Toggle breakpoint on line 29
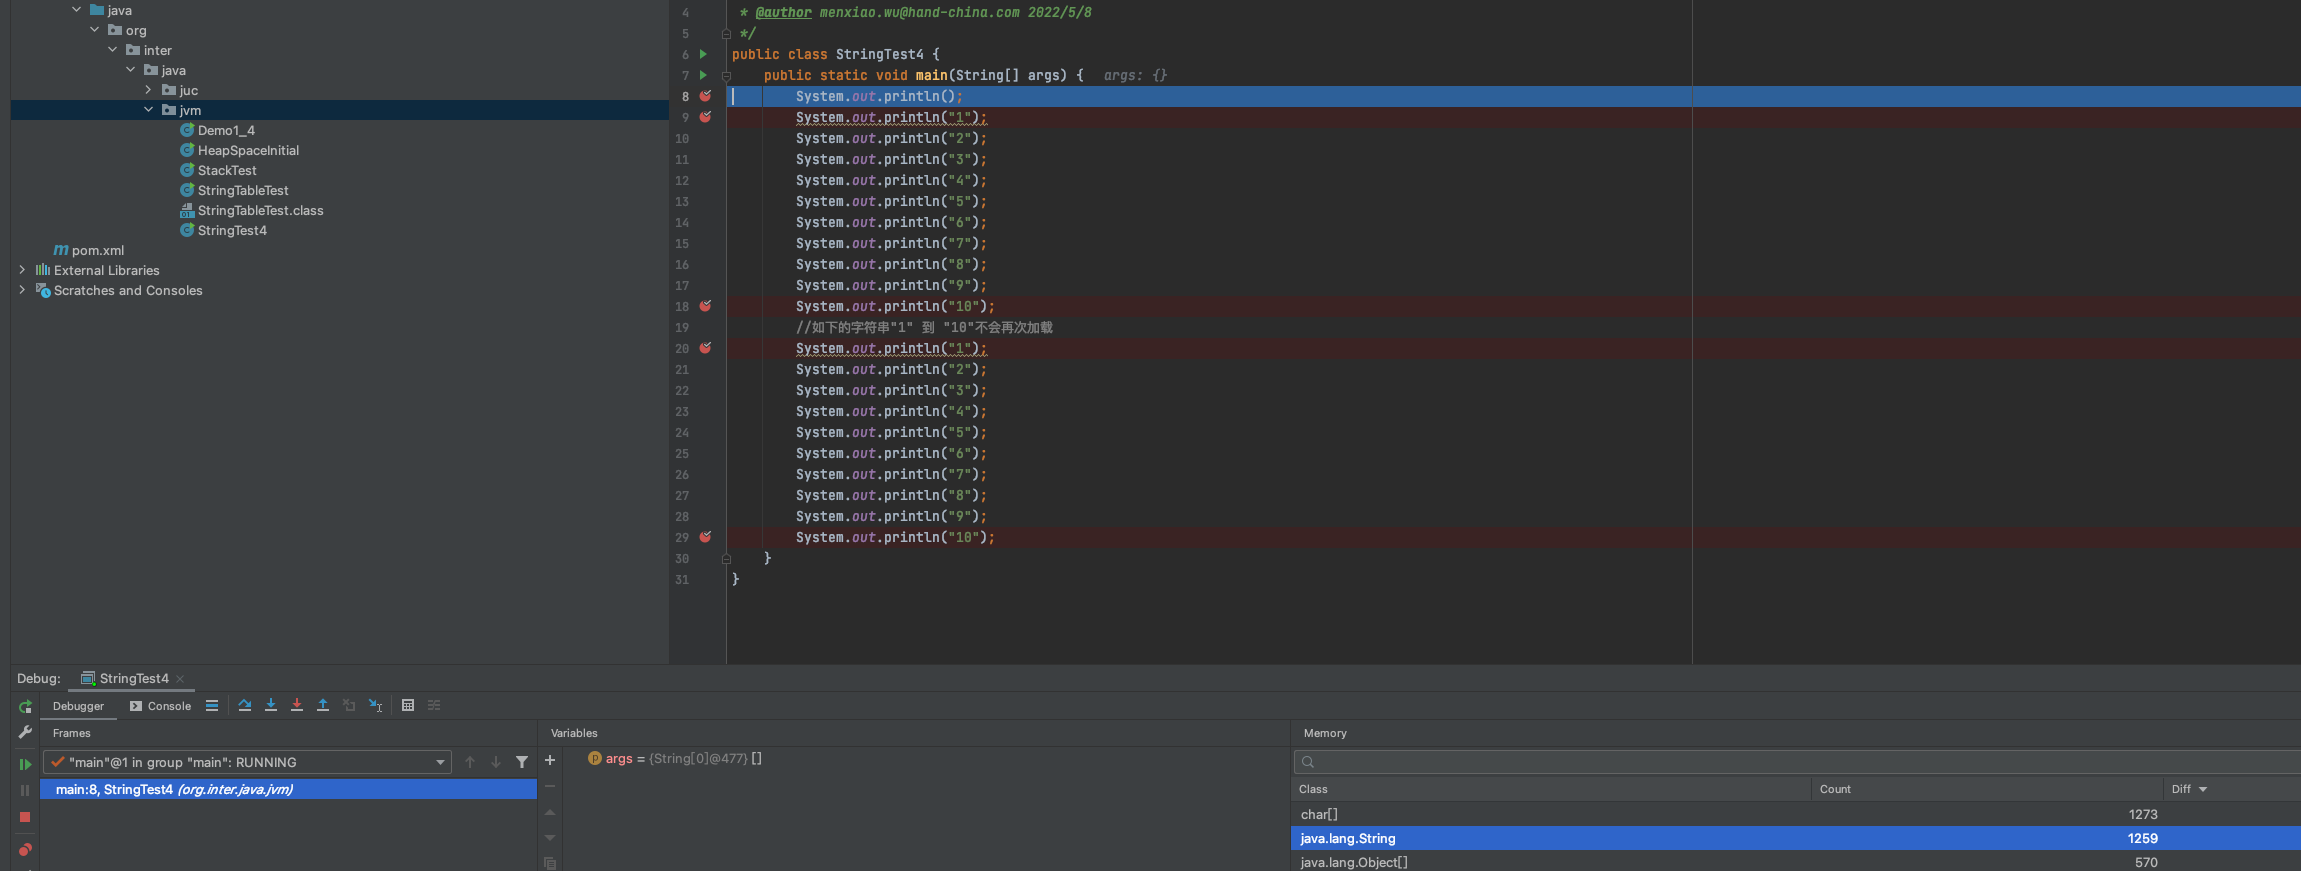The height and width of the screenshot is (871, 2301). point(705,537)
